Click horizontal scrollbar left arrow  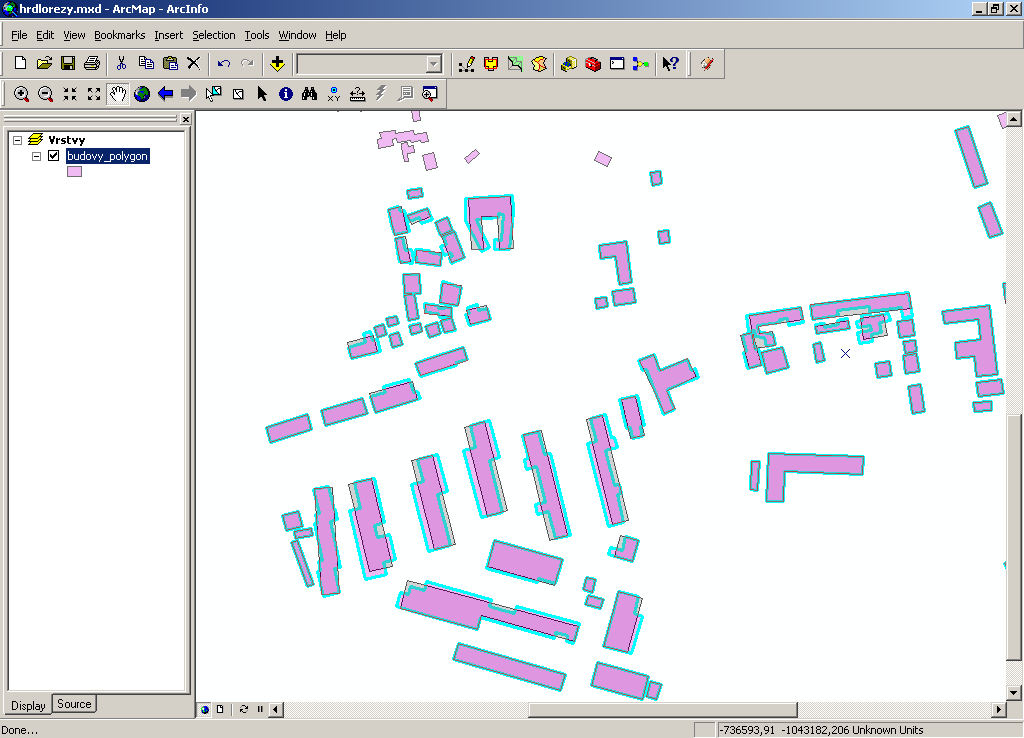pyautogui.click(x=276, y=709)
